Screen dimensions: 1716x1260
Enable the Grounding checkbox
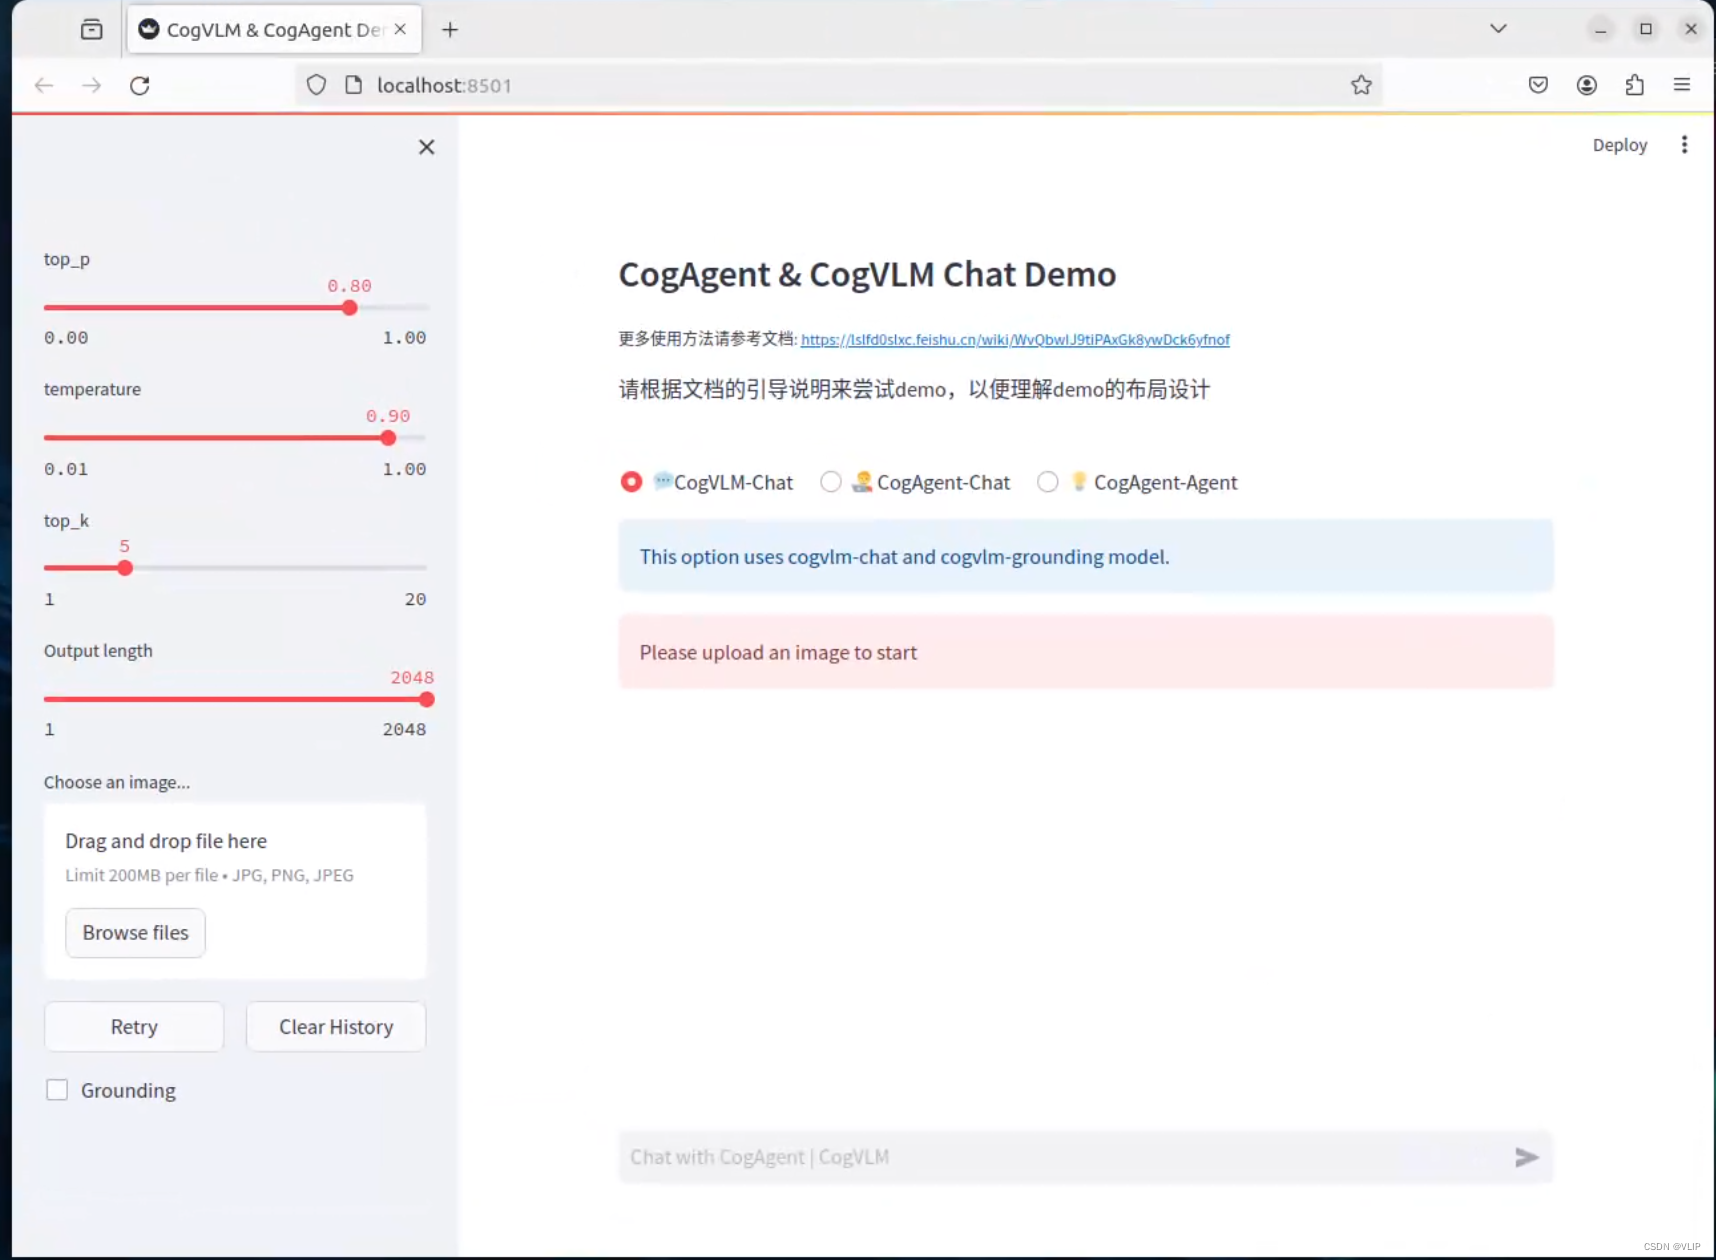coord(57,1090)
